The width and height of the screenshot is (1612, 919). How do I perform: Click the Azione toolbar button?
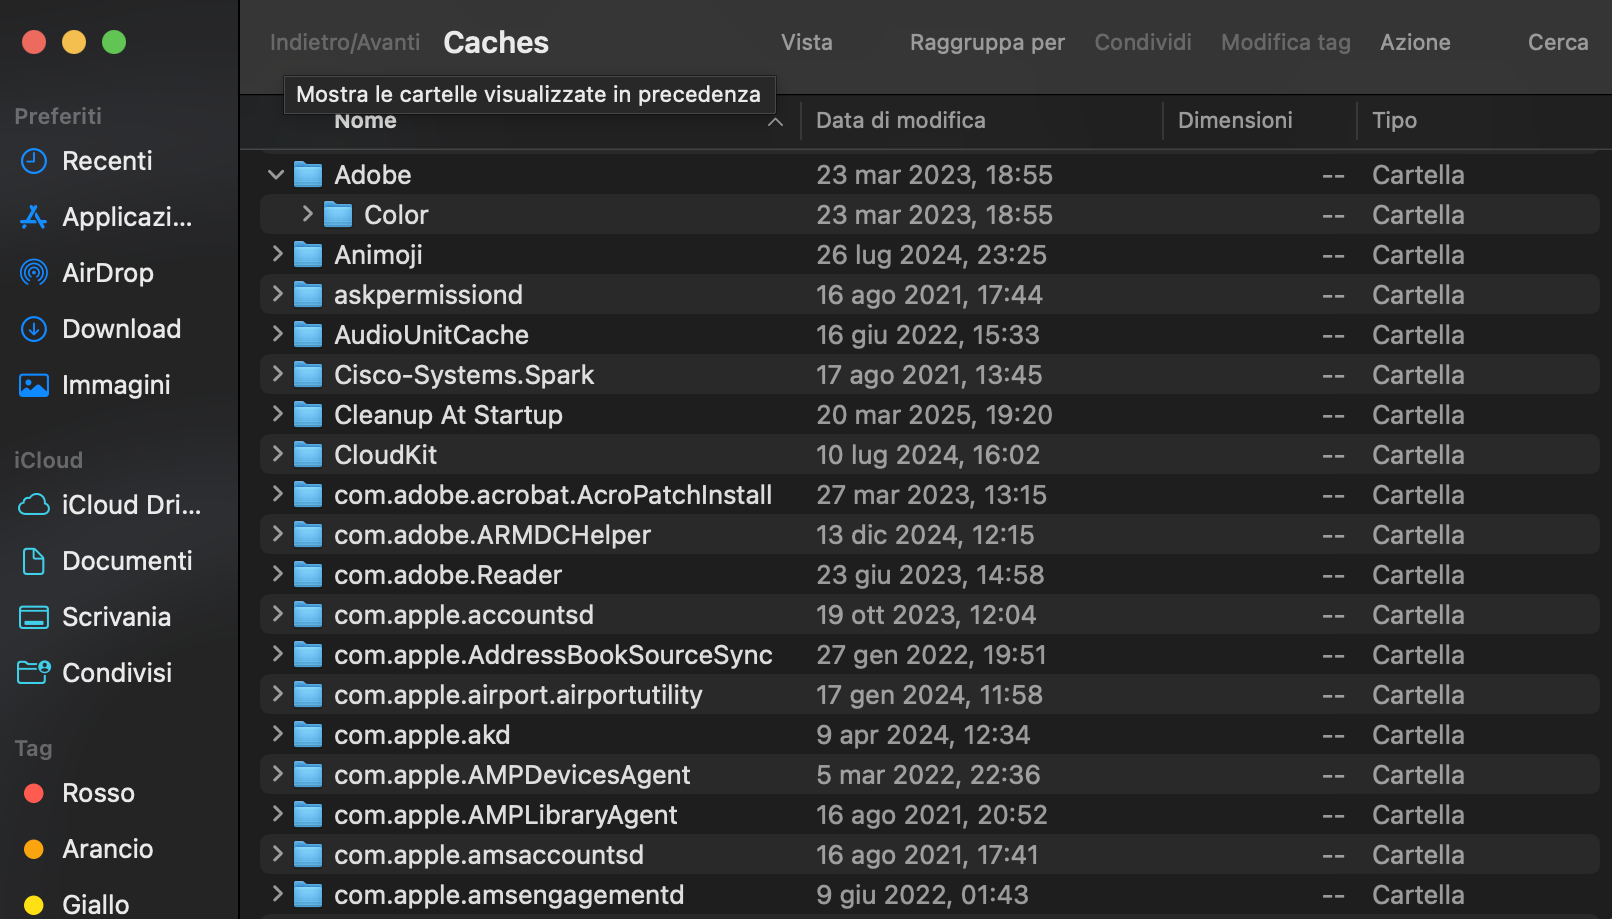tap(1415, 42)
